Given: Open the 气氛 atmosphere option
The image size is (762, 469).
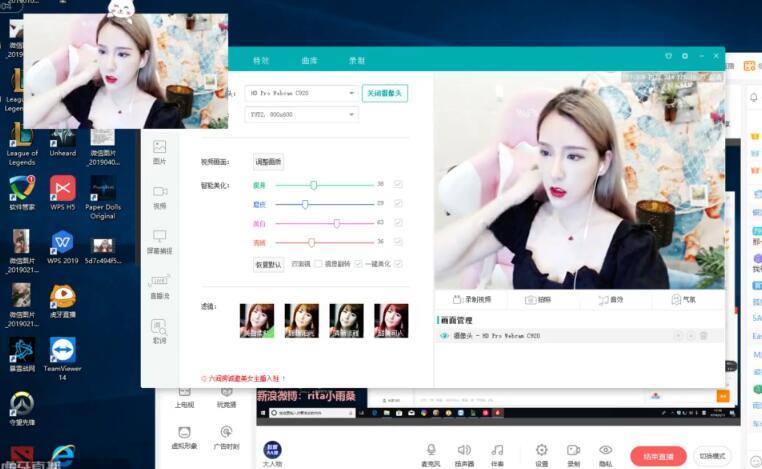Looking at the screenshot, I should [683, 299].
